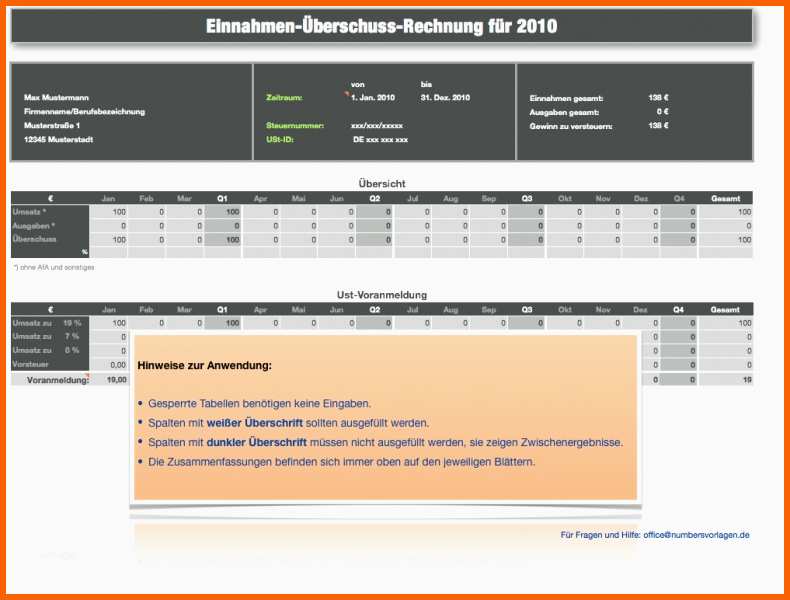Image resolution: width=790 pixels, height=600 pixels.
Task: Select the Max Mustermann name field
Action: (x=56, y=97)
